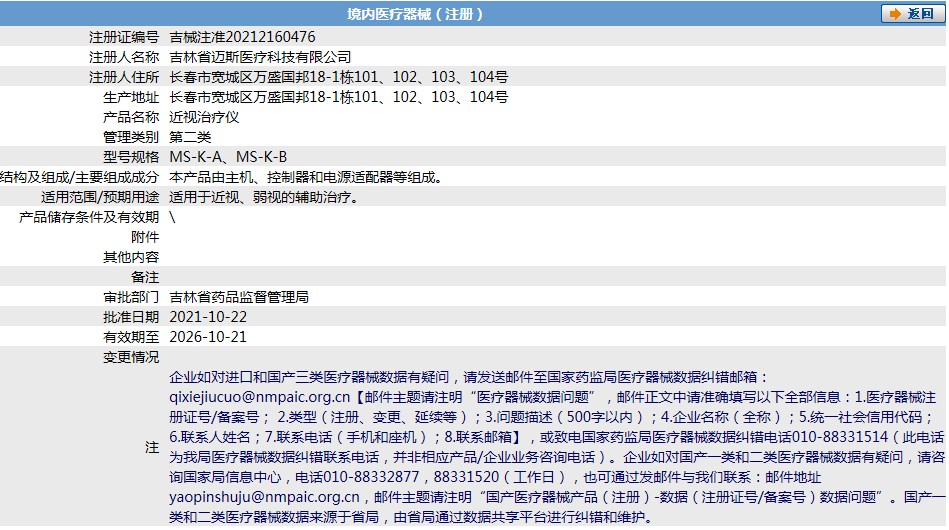
Task: Click management class value 第二类
Action: pyautogui.click(x=190, y=137)
